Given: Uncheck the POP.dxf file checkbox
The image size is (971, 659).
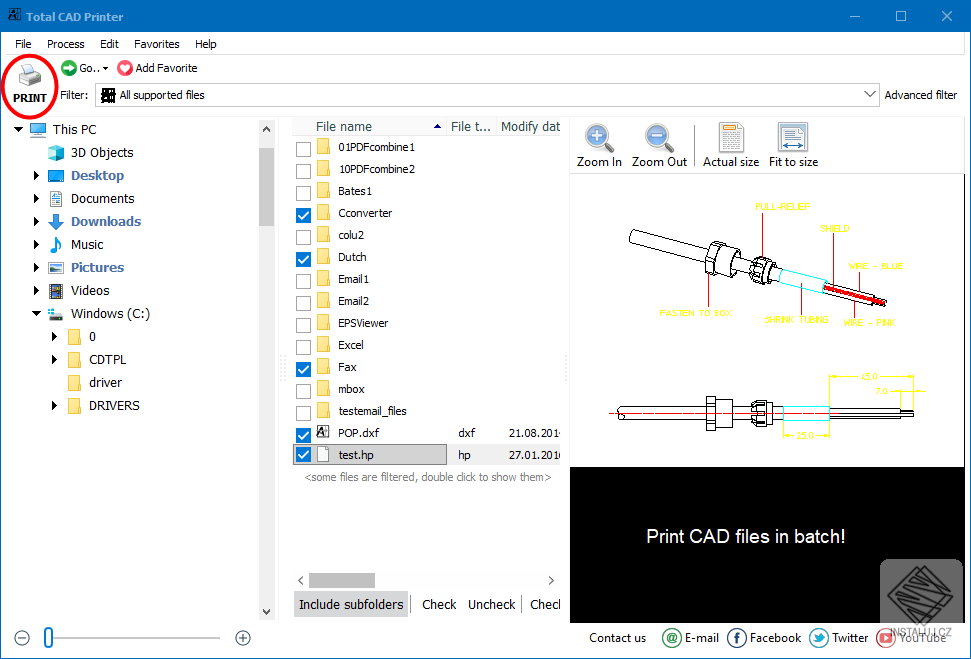Looking at the screenshot, I should [x=303, y=434].
